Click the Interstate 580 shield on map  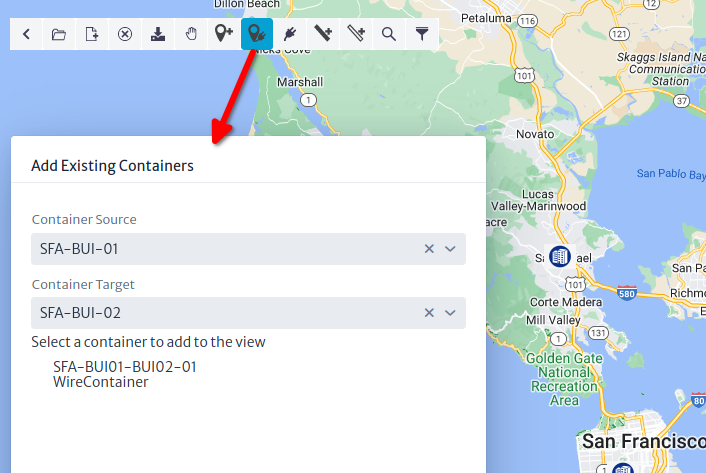(626, 293)
